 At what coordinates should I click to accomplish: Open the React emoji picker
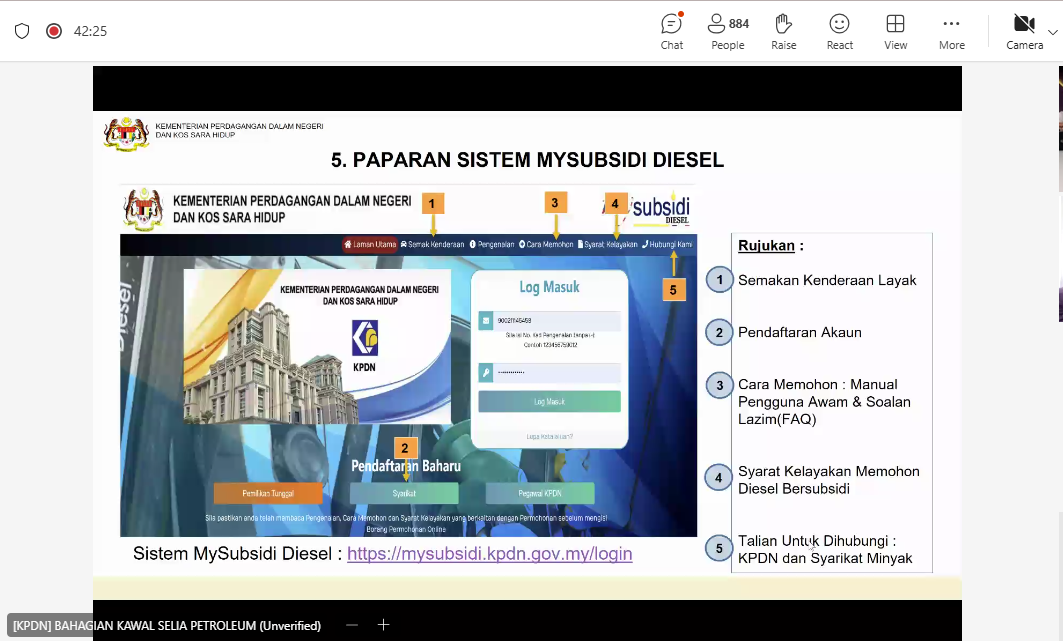(x=839, y=30)
